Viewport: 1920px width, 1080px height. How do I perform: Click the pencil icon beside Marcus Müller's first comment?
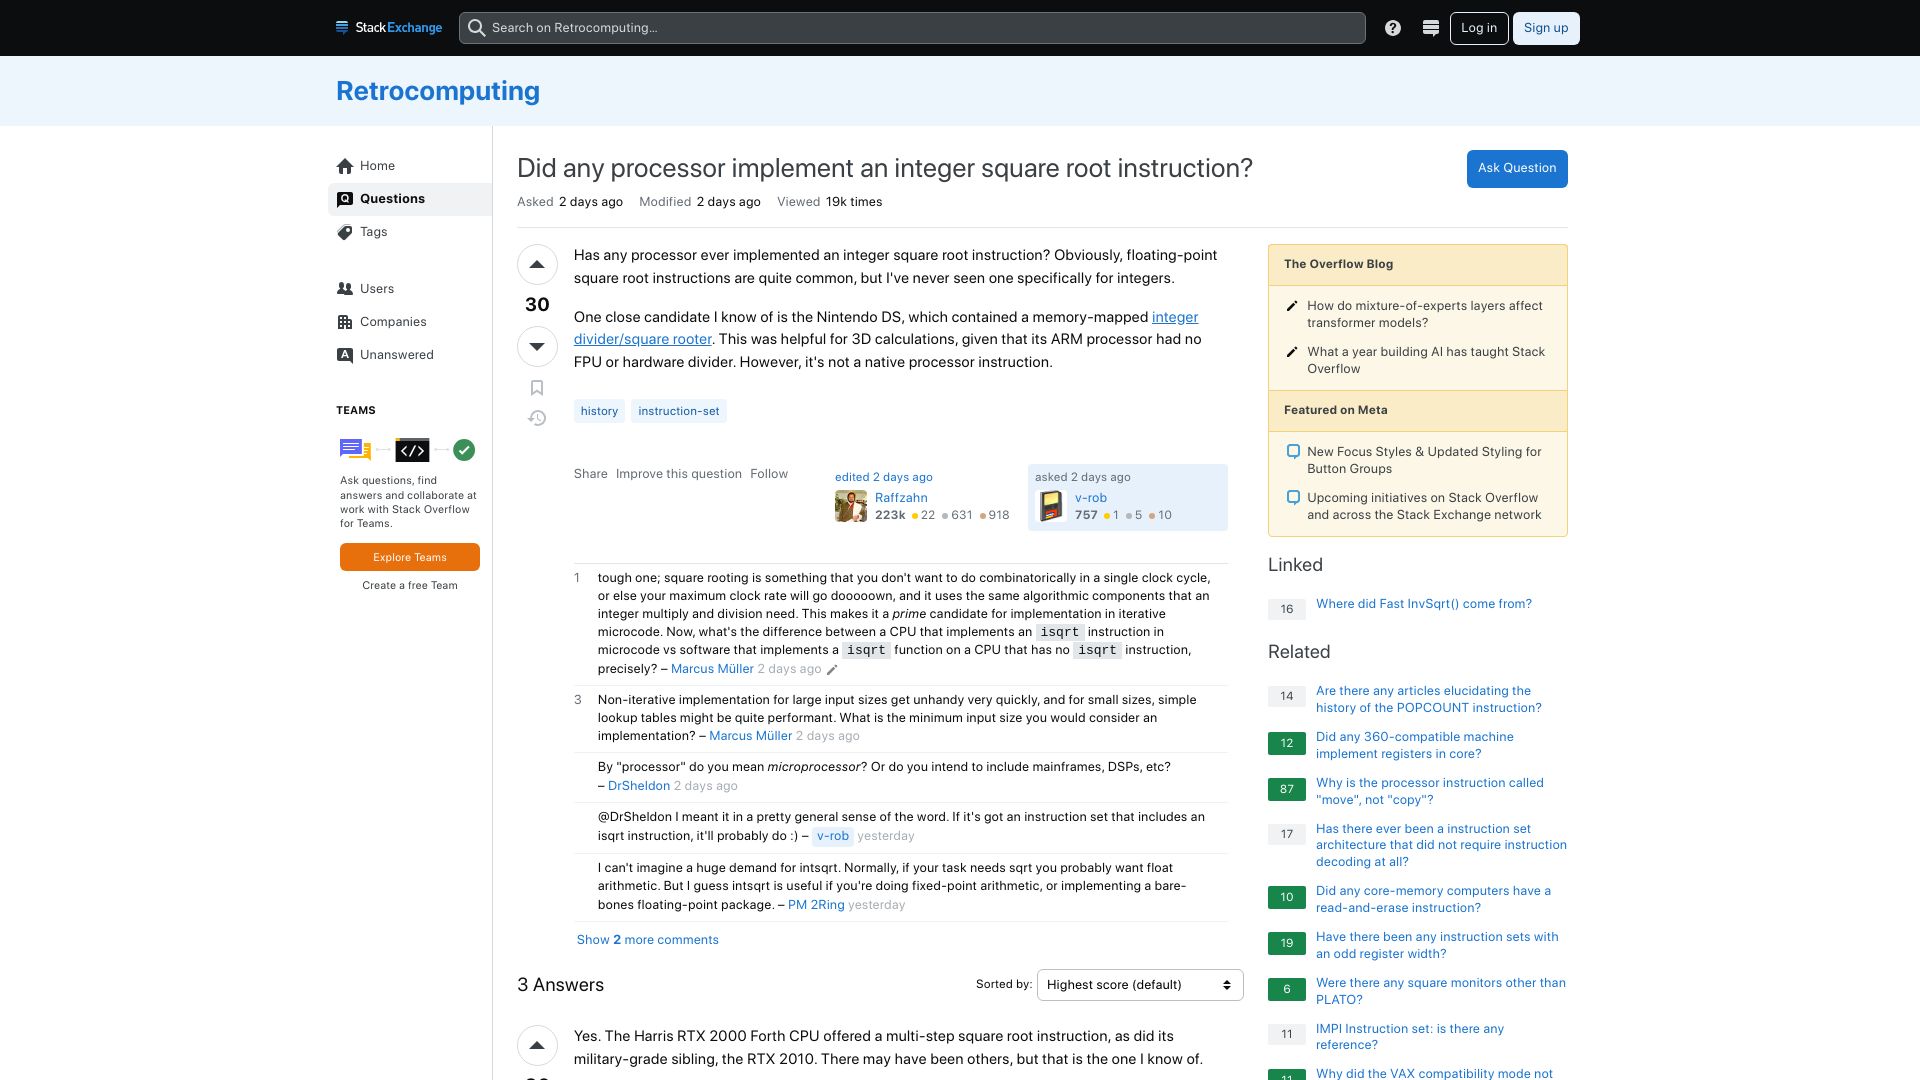[x=832, y=670]
